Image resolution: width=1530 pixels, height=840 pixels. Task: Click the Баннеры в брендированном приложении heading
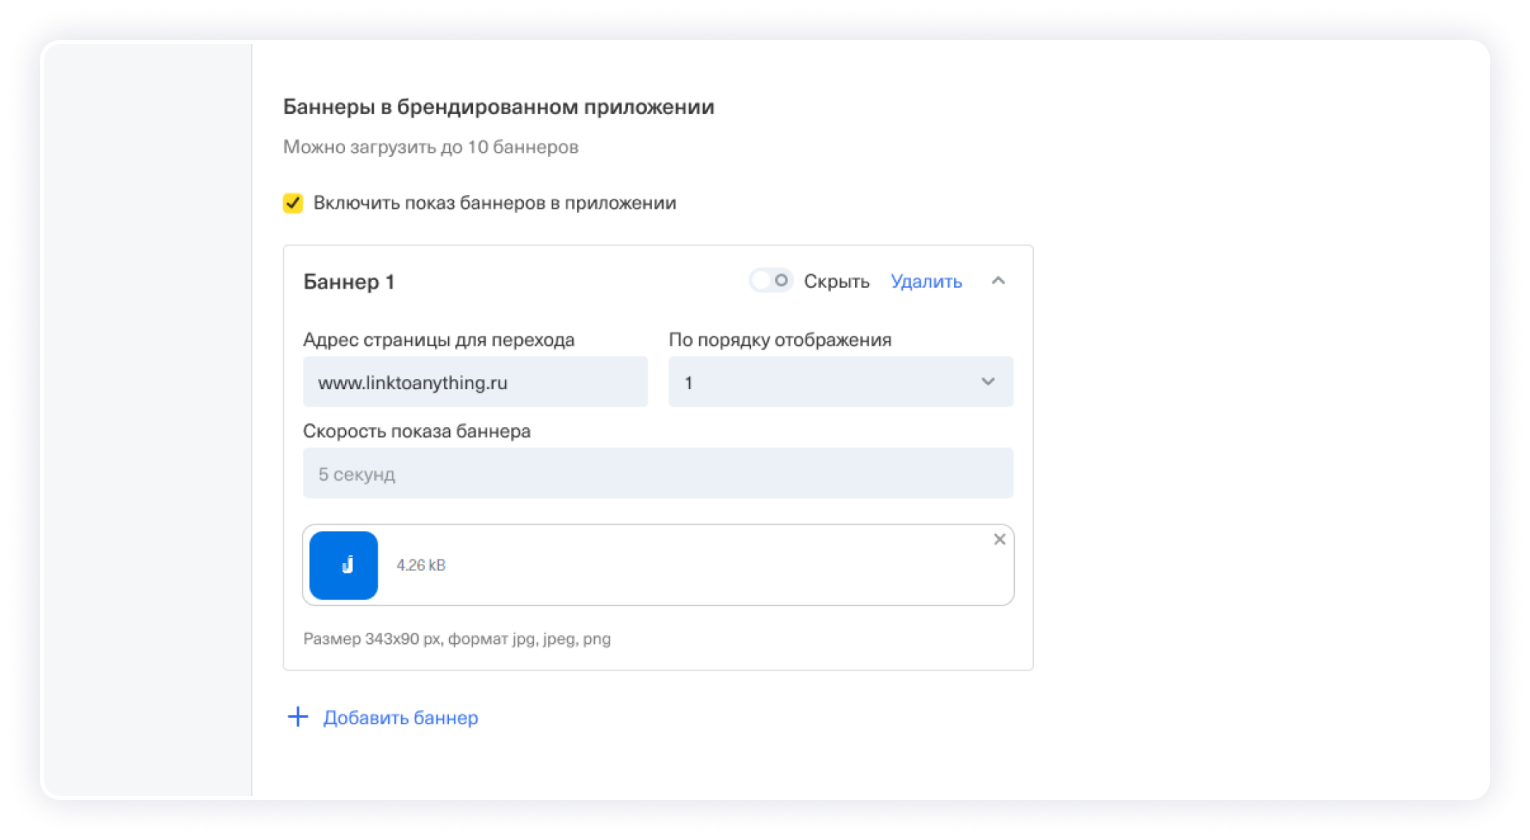(x=498, y=107)
